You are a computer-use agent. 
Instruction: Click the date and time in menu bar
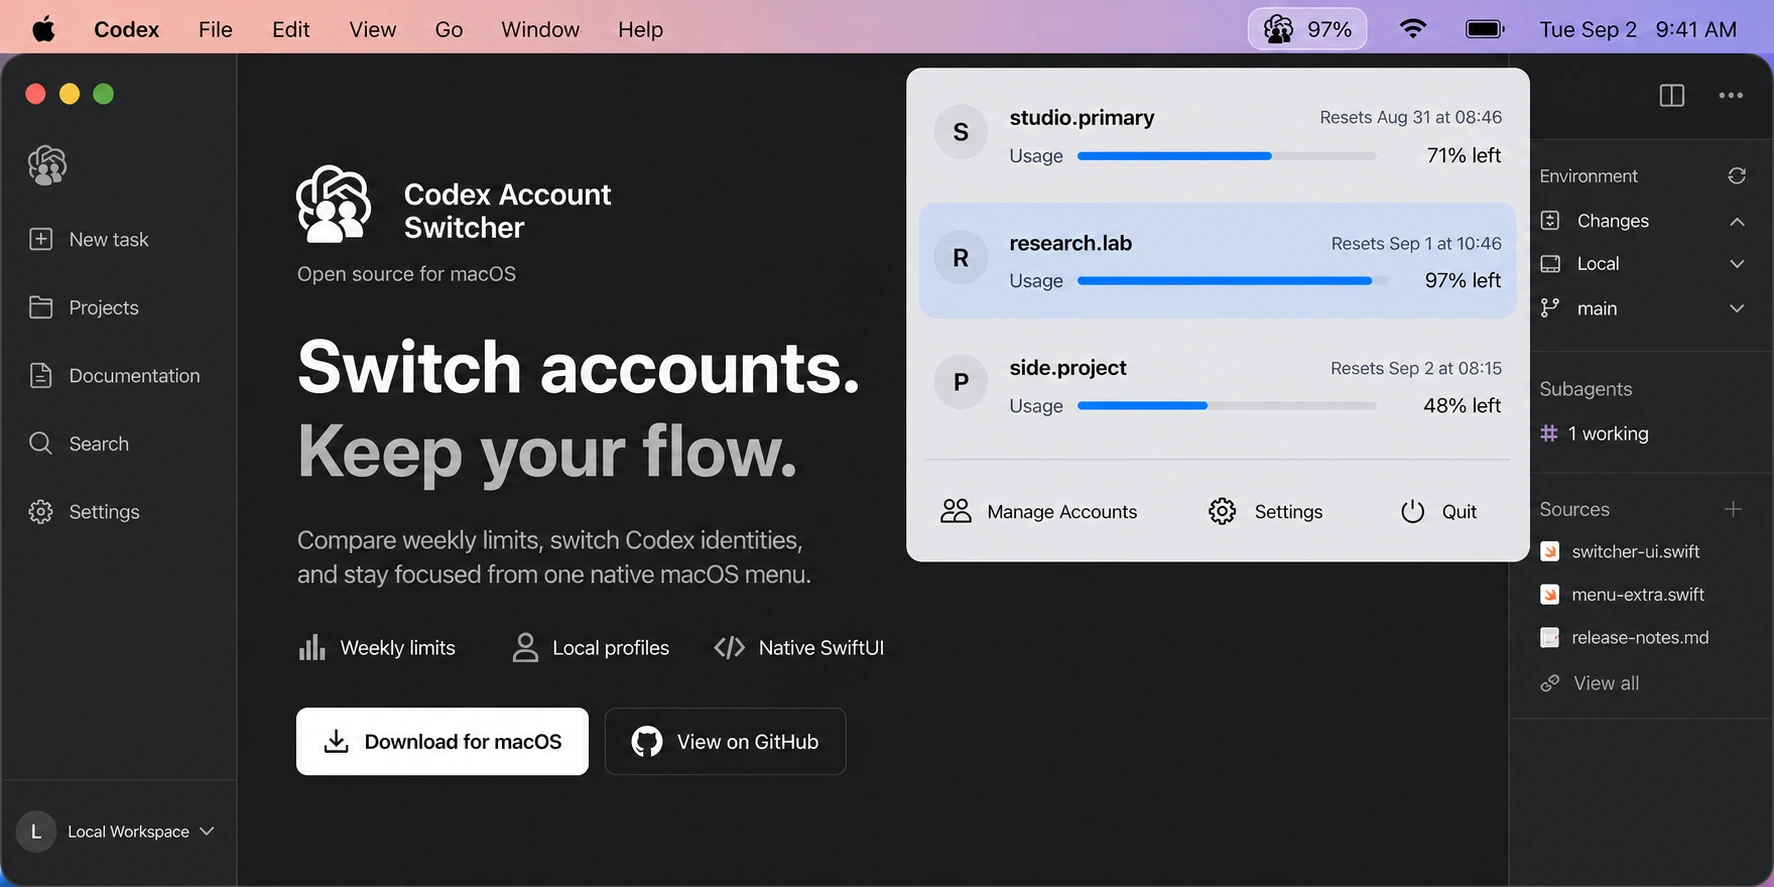pyautogui.click(x=1638, y=29)
